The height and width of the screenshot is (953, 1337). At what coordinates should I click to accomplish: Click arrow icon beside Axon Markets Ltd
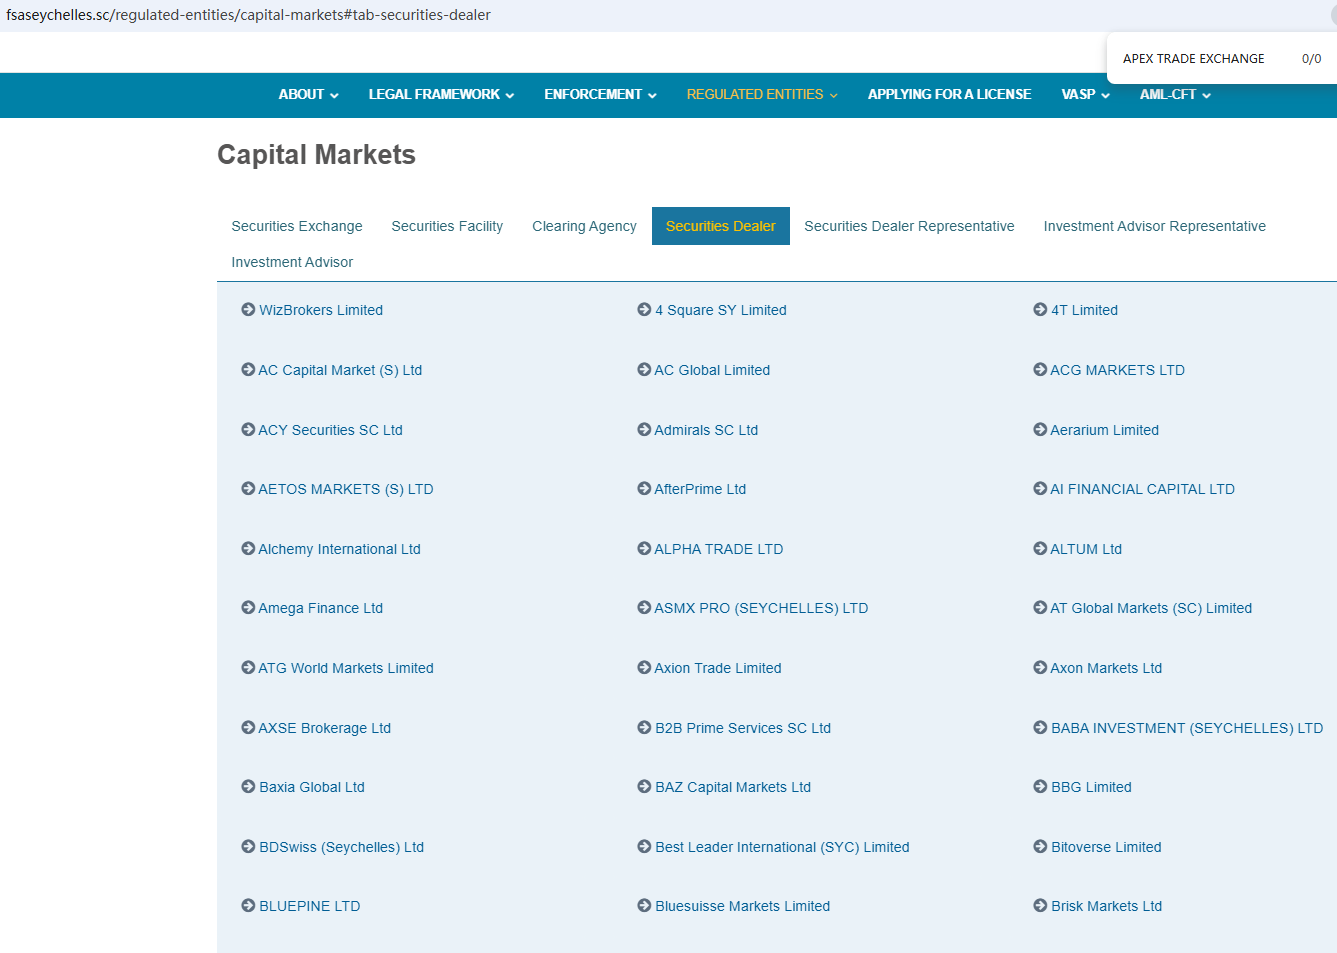point(1040,668)
